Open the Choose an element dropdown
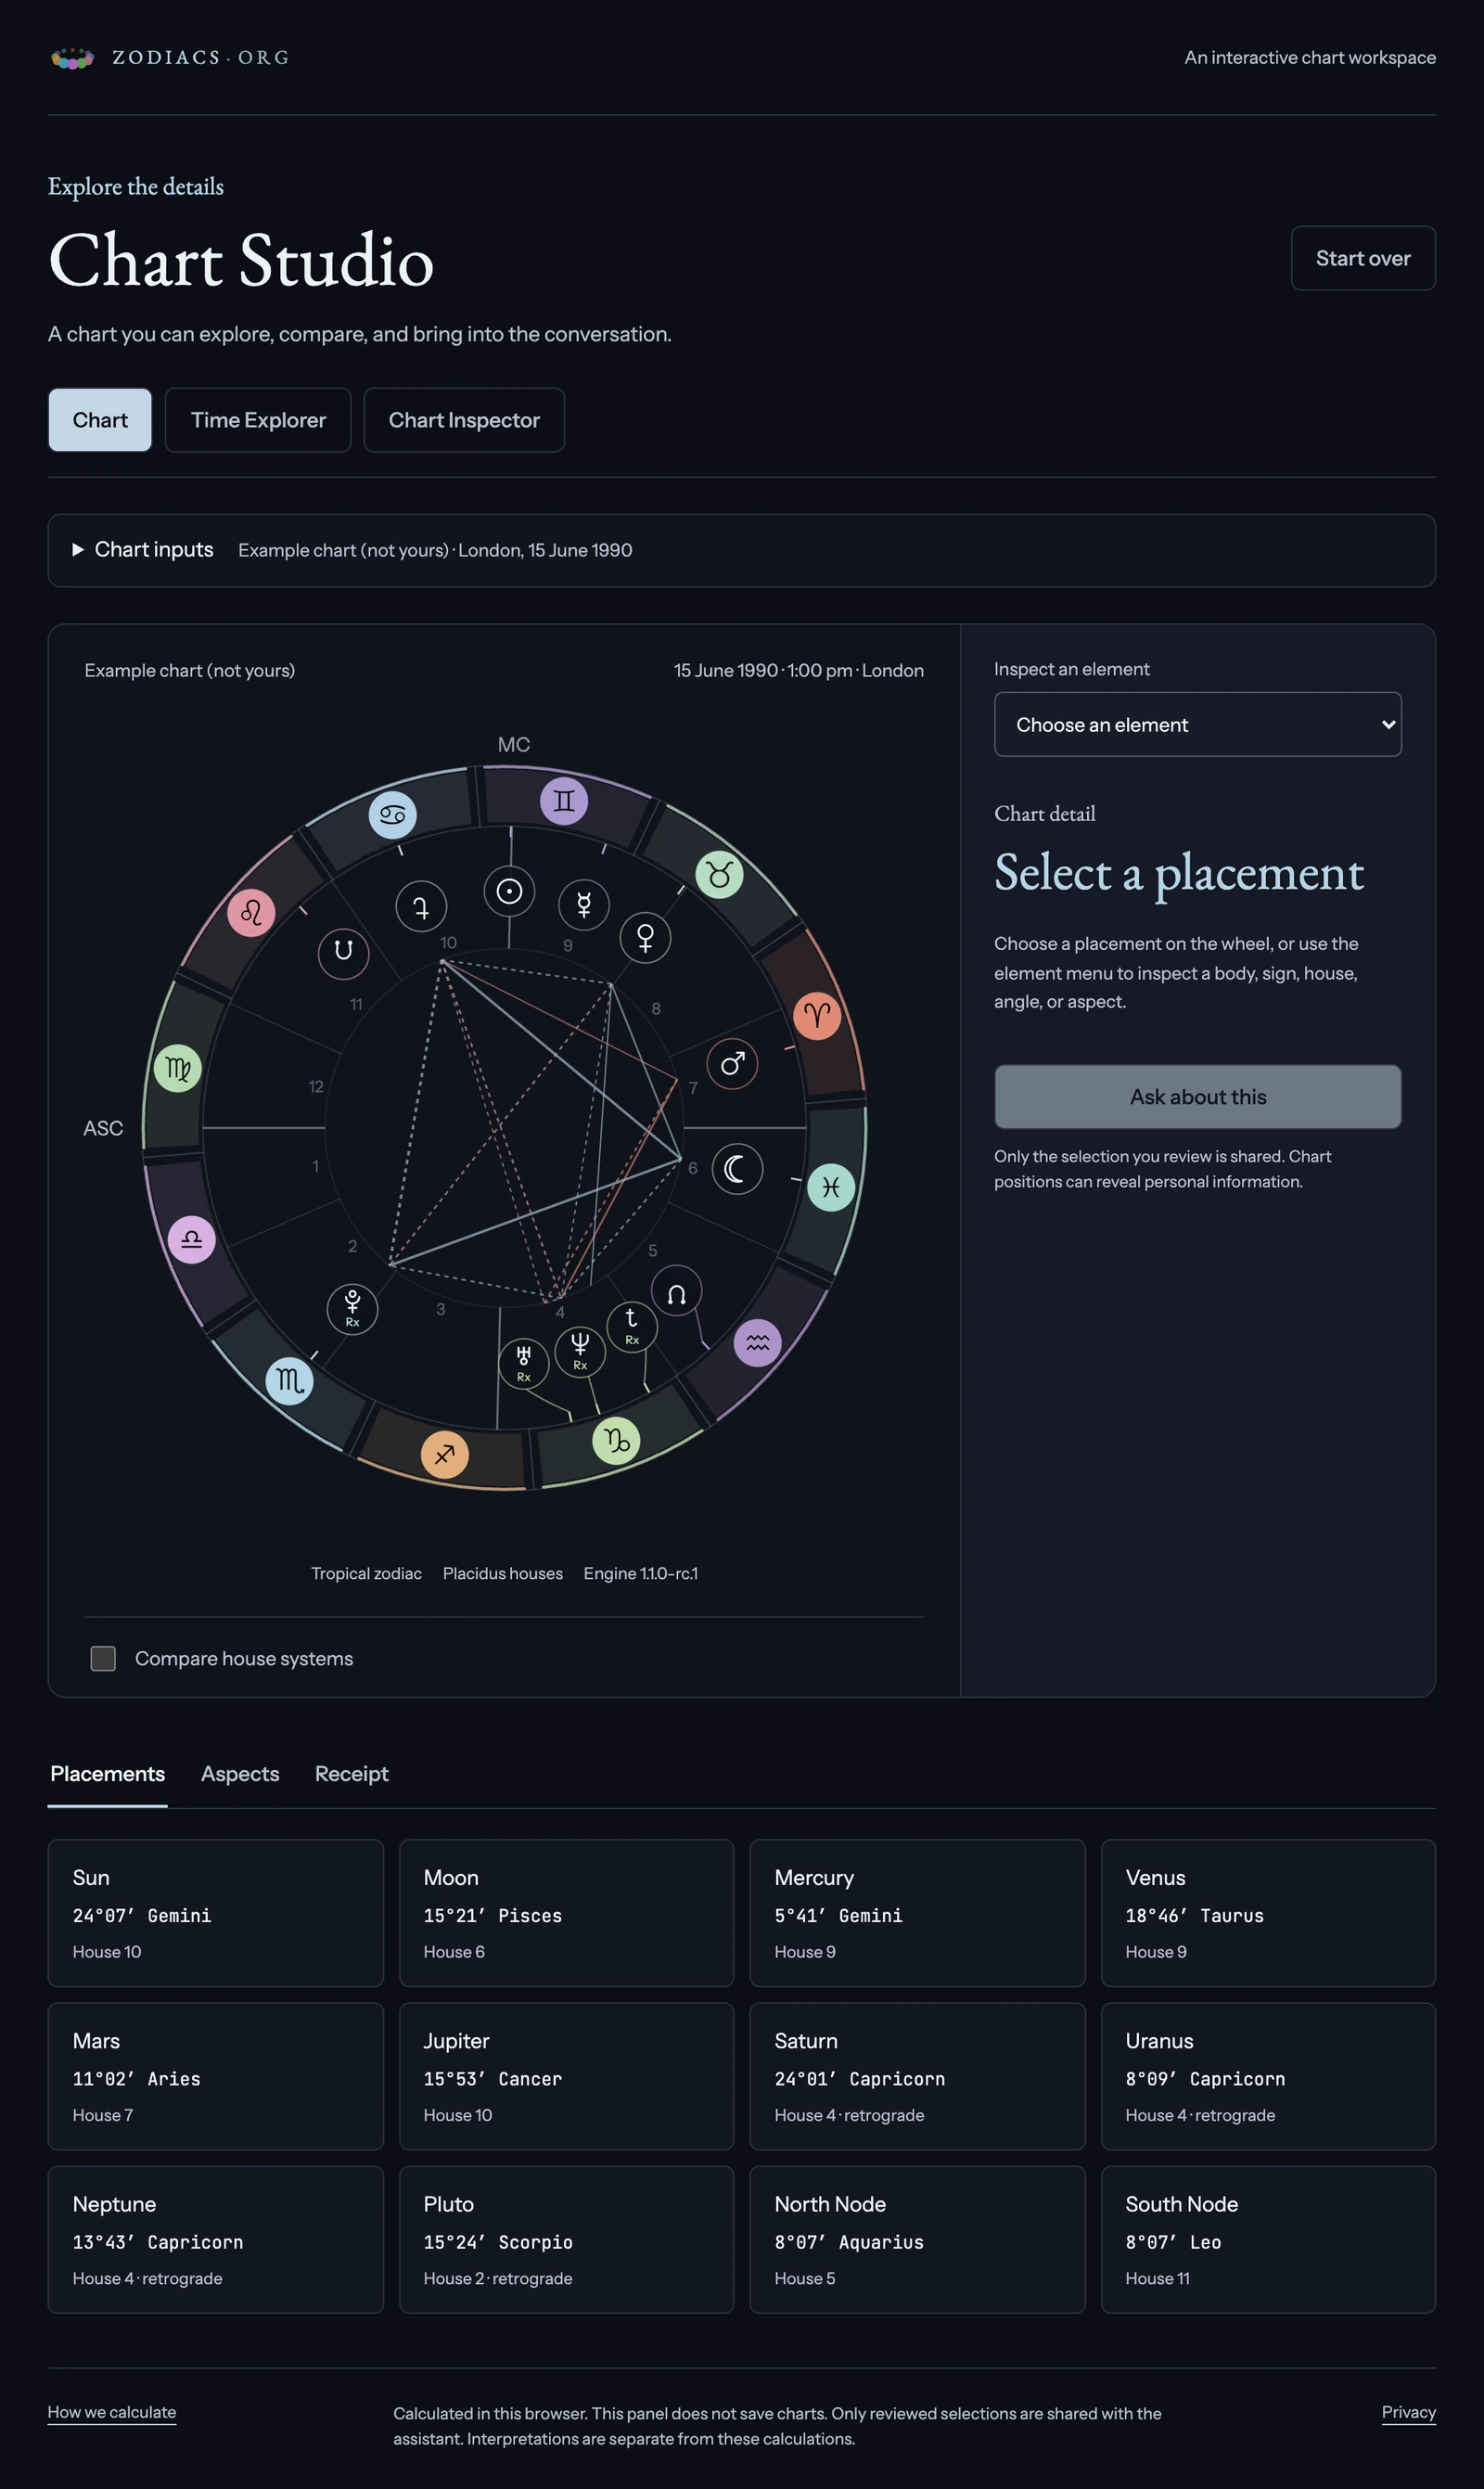 [x=1197, y=724]
